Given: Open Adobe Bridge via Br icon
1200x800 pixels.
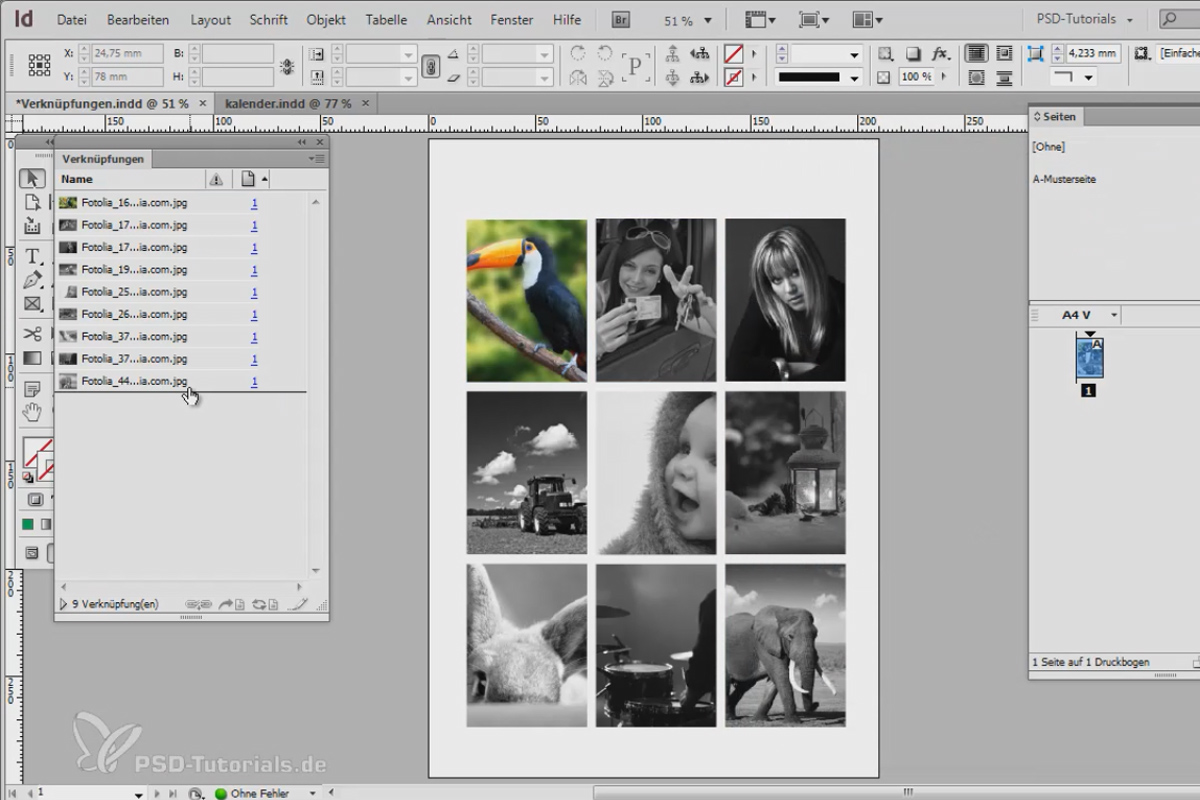Looking at the screenshot, I should click(x=621, y=20).
